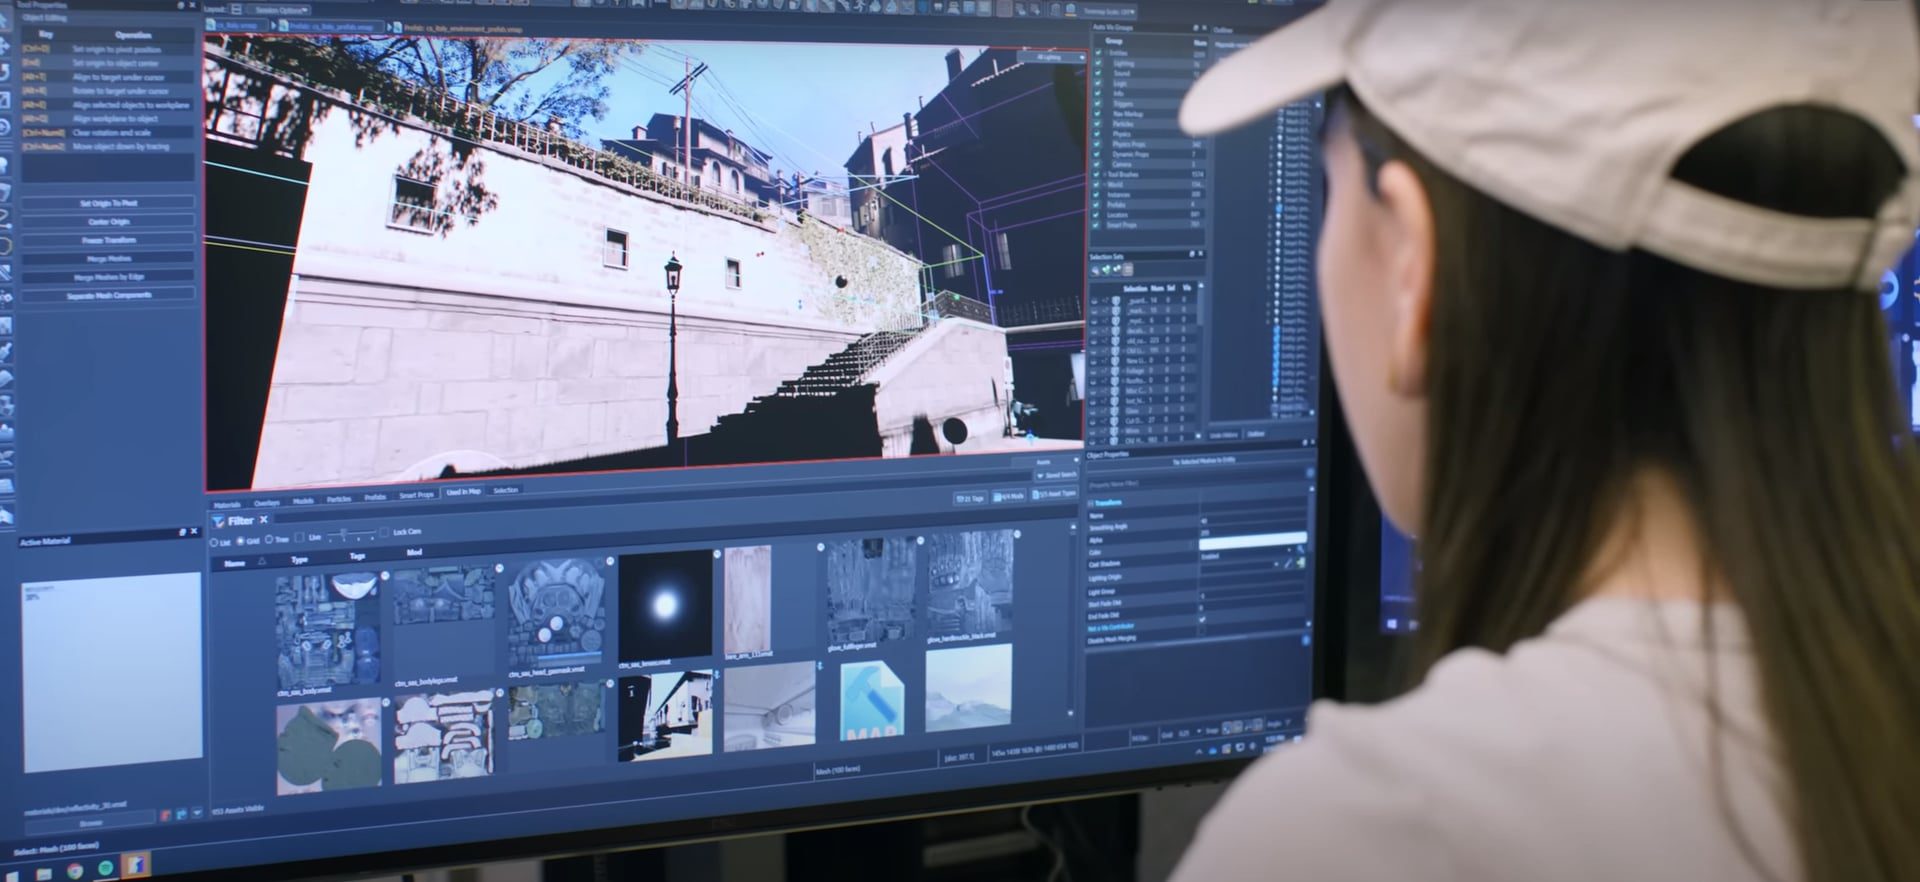Open the Saved Search dropdown
1920x882 pixels.
click(1056, 475)
